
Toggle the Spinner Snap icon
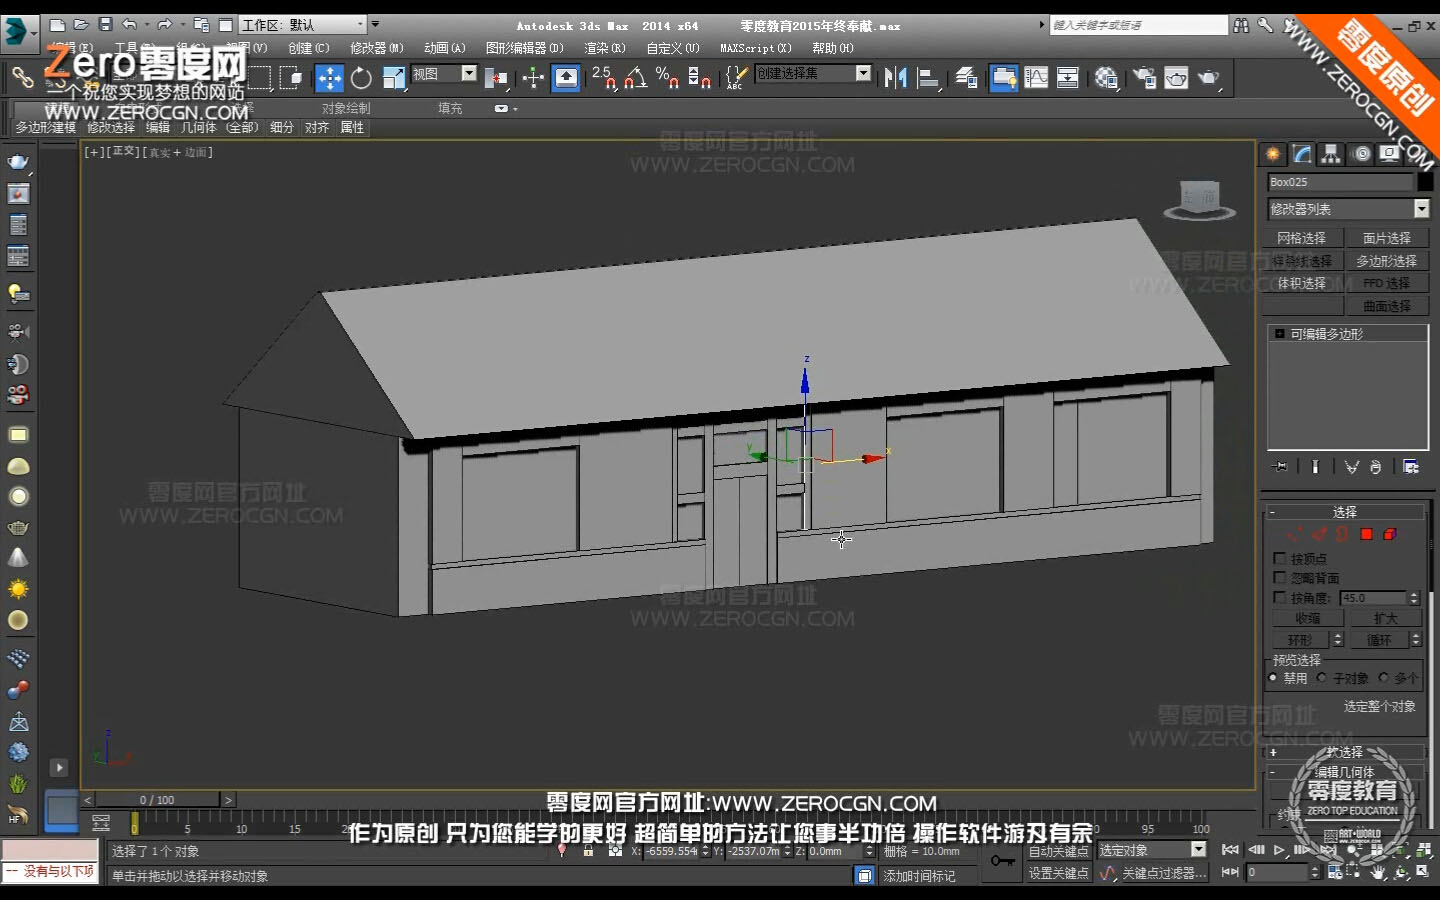[700, 78]
